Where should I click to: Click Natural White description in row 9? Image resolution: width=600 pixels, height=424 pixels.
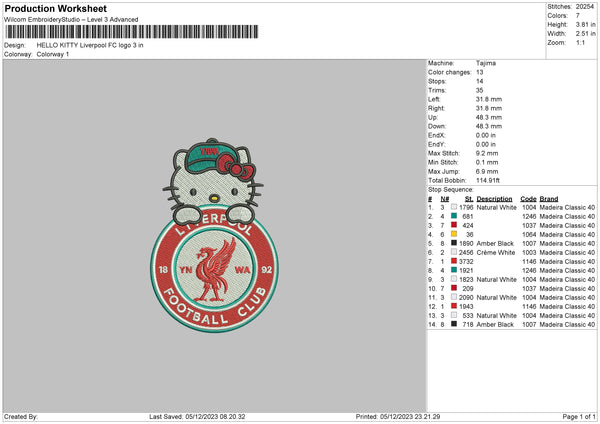point(497,279)
